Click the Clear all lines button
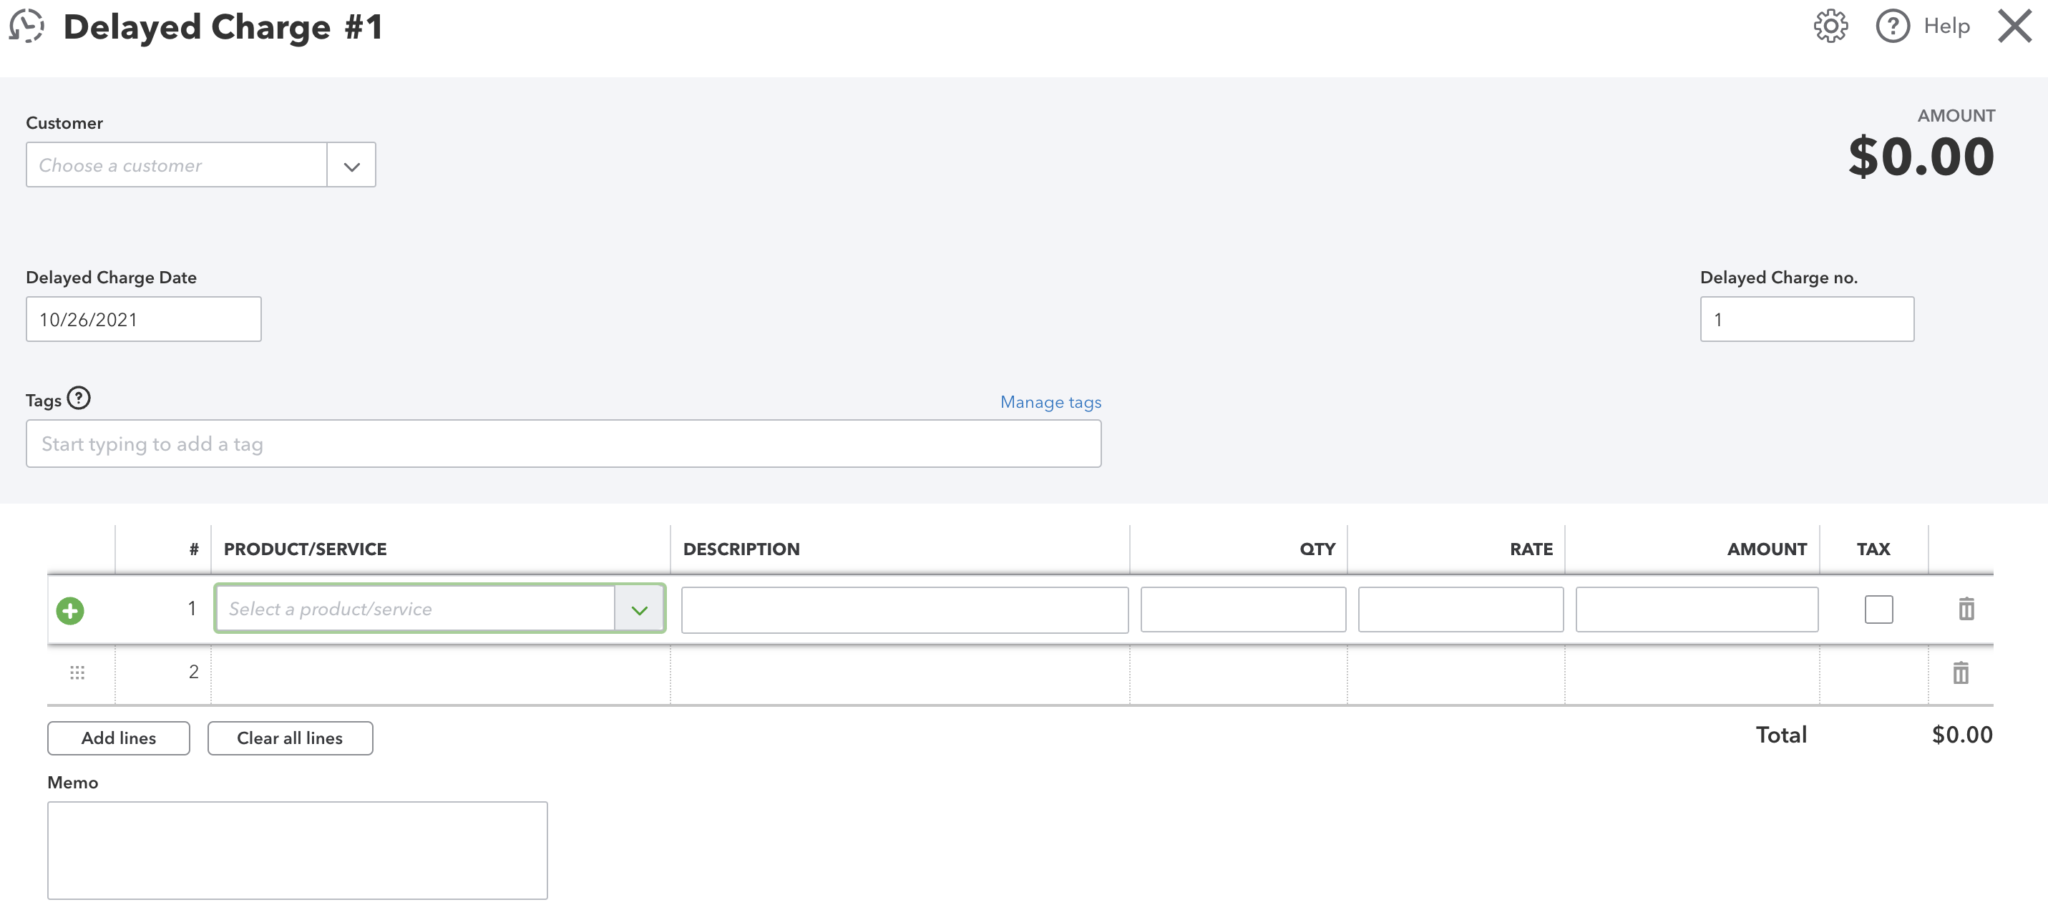 tap(290, 738)
